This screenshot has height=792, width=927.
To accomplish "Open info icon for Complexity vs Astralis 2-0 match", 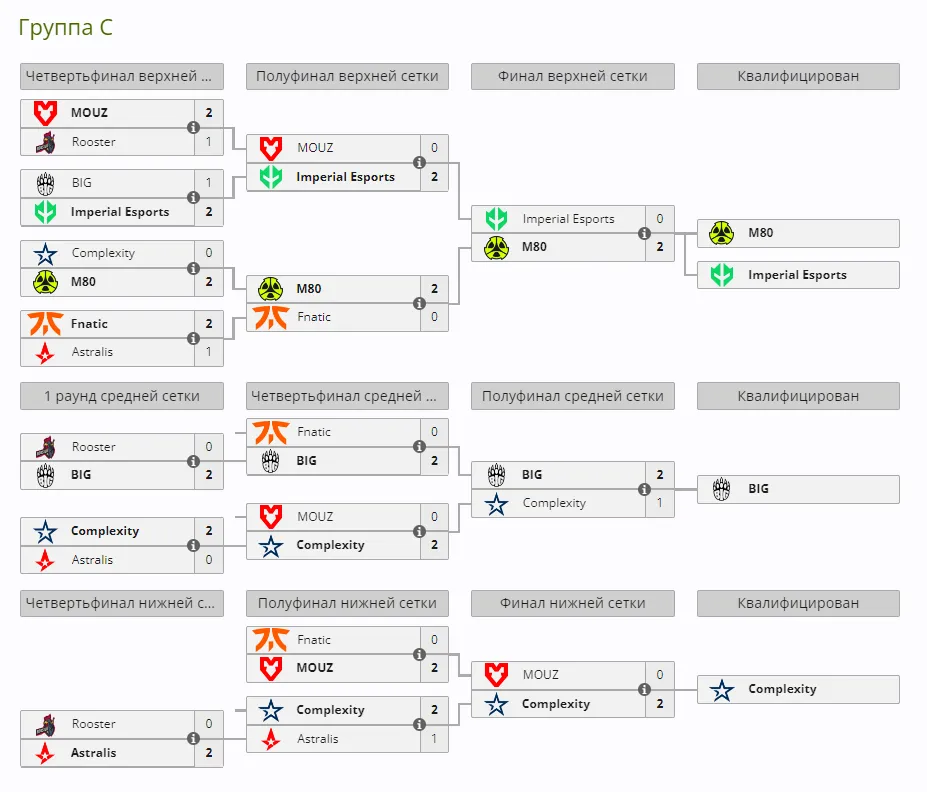I will tap(193, 546).
